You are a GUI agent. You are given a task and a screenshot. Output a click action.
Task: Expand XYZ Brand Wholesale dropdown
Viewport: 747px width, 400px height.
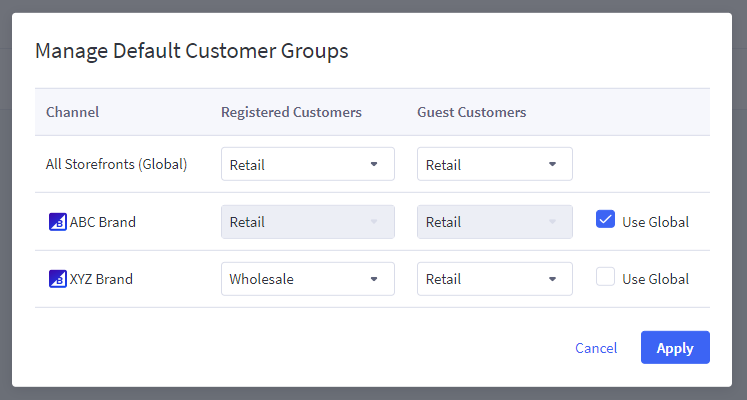[x=307, y=279]
